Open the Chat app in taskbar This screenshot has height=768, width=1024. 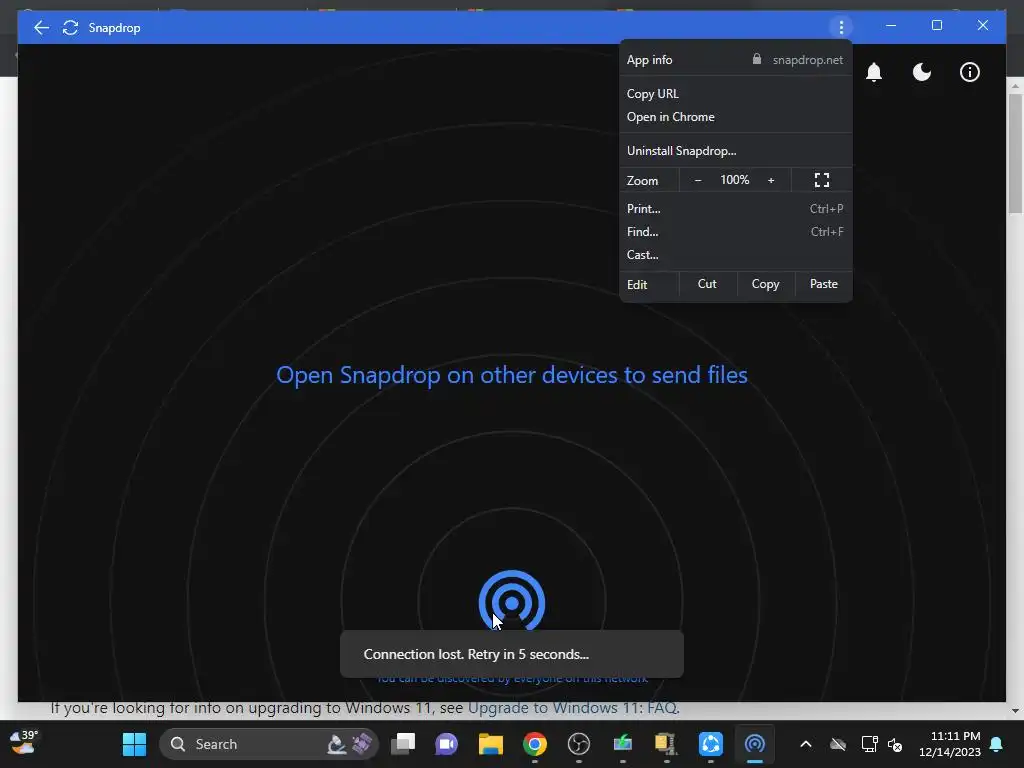(x=447, y=744)
